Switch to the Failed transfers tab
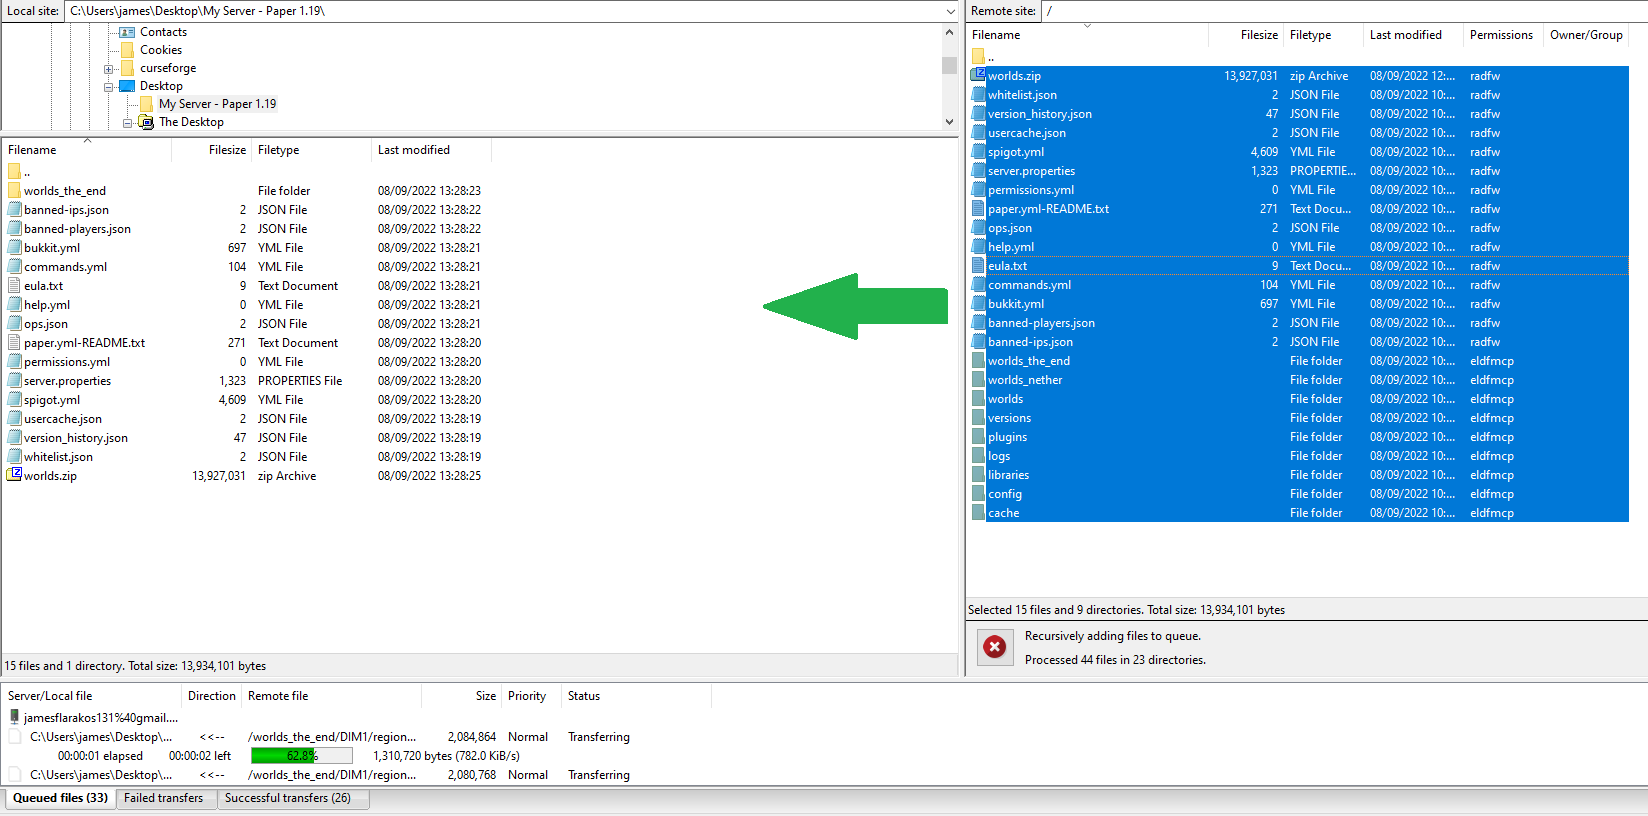Image resolution: width=1648 pixels, height=816 pixels. [x=163, y=798]
